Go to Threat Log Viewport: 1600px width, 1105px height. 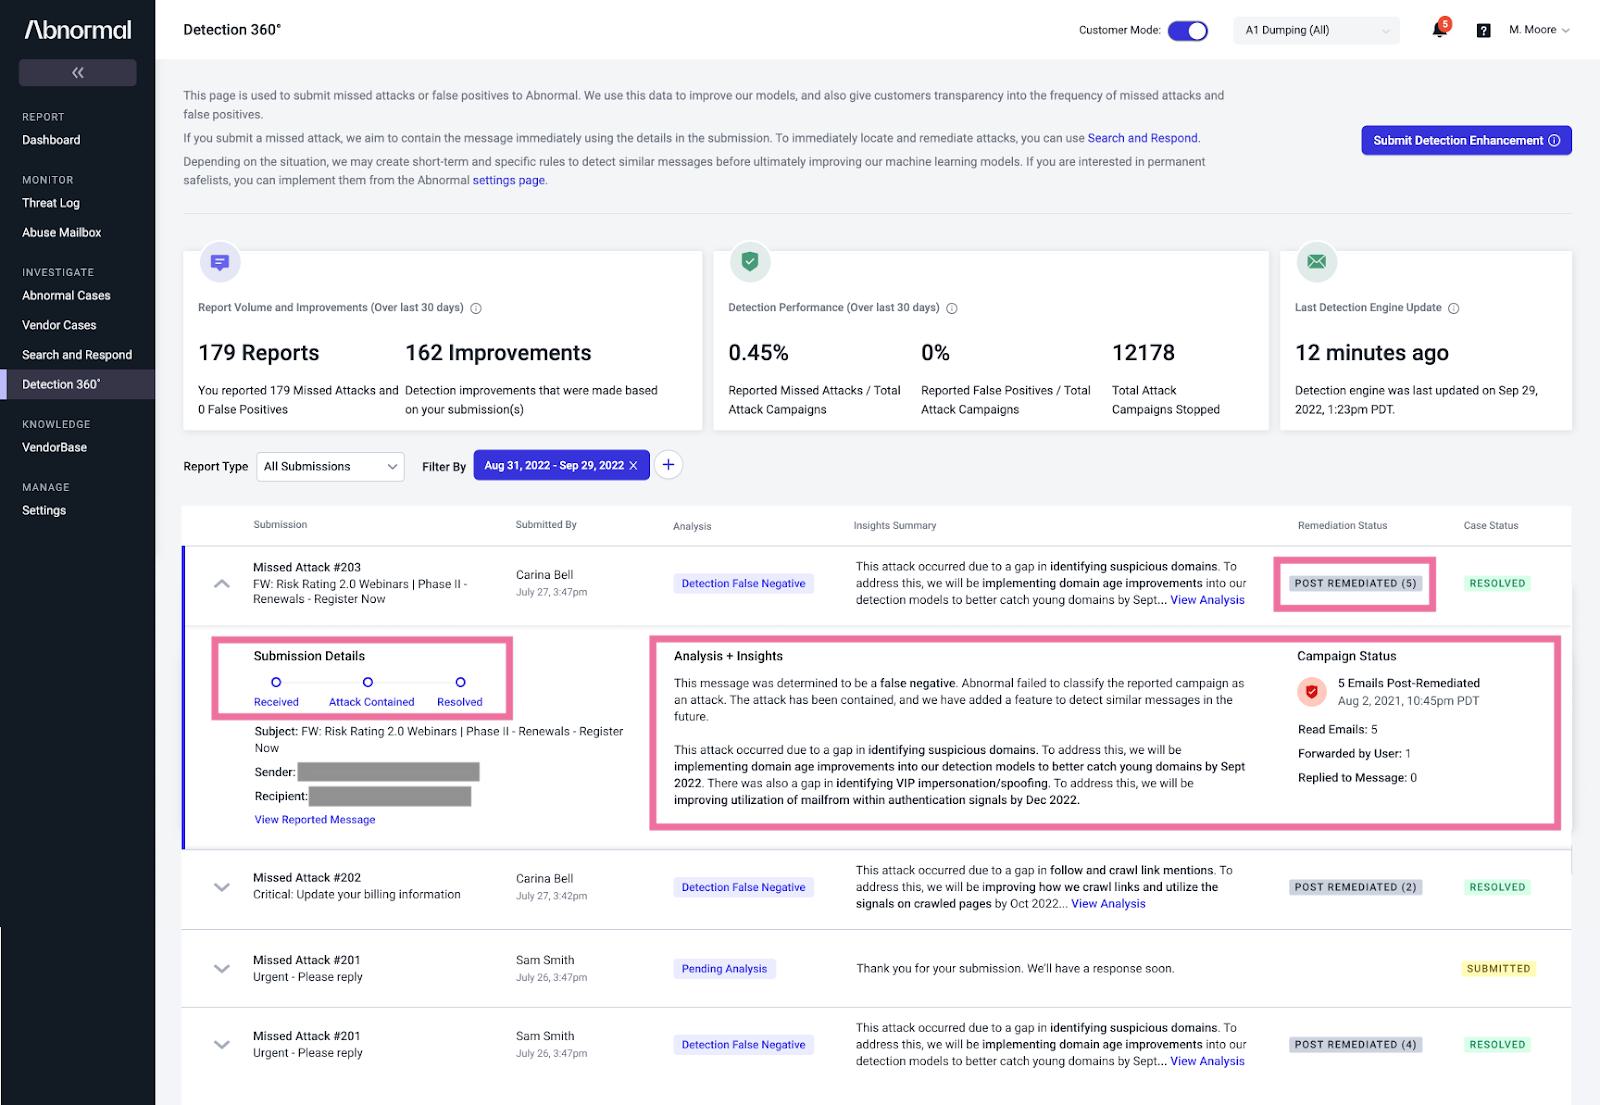[51, 203]
